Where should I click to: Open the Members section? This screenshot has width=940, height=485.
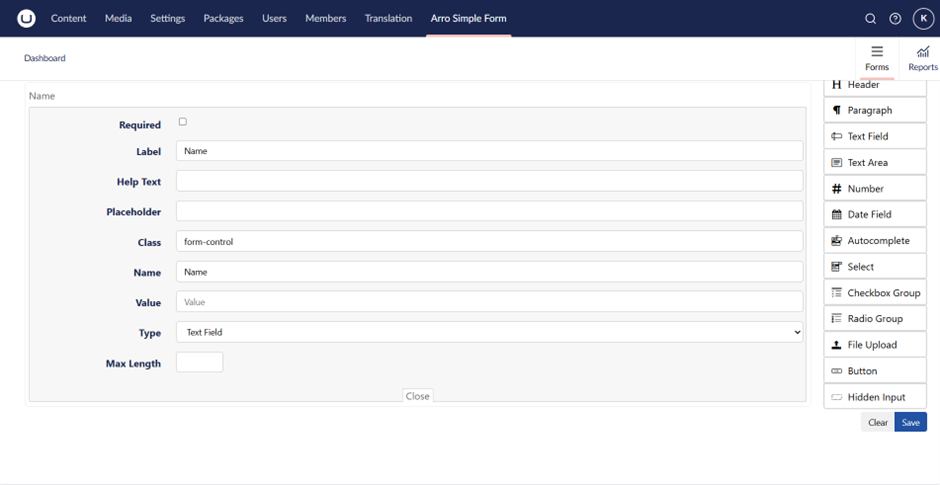click(x=325, y=18)
